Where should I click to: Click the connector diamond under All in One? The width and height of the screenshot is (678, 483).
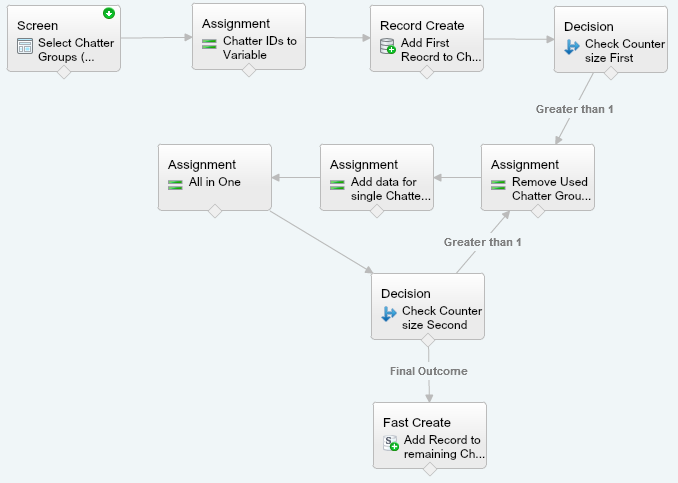tap(215, 211)
